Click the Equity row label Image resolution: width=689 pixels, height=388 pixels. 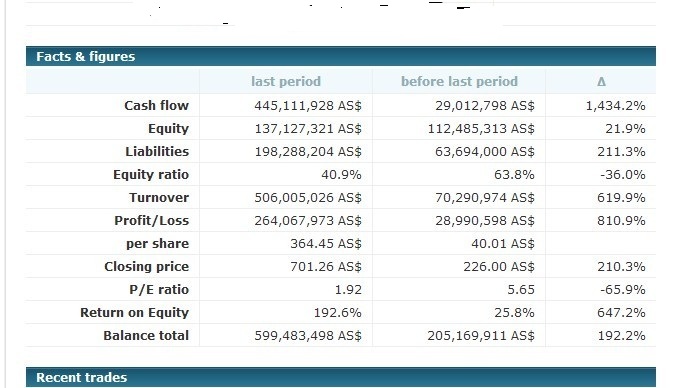coord(168,128)
